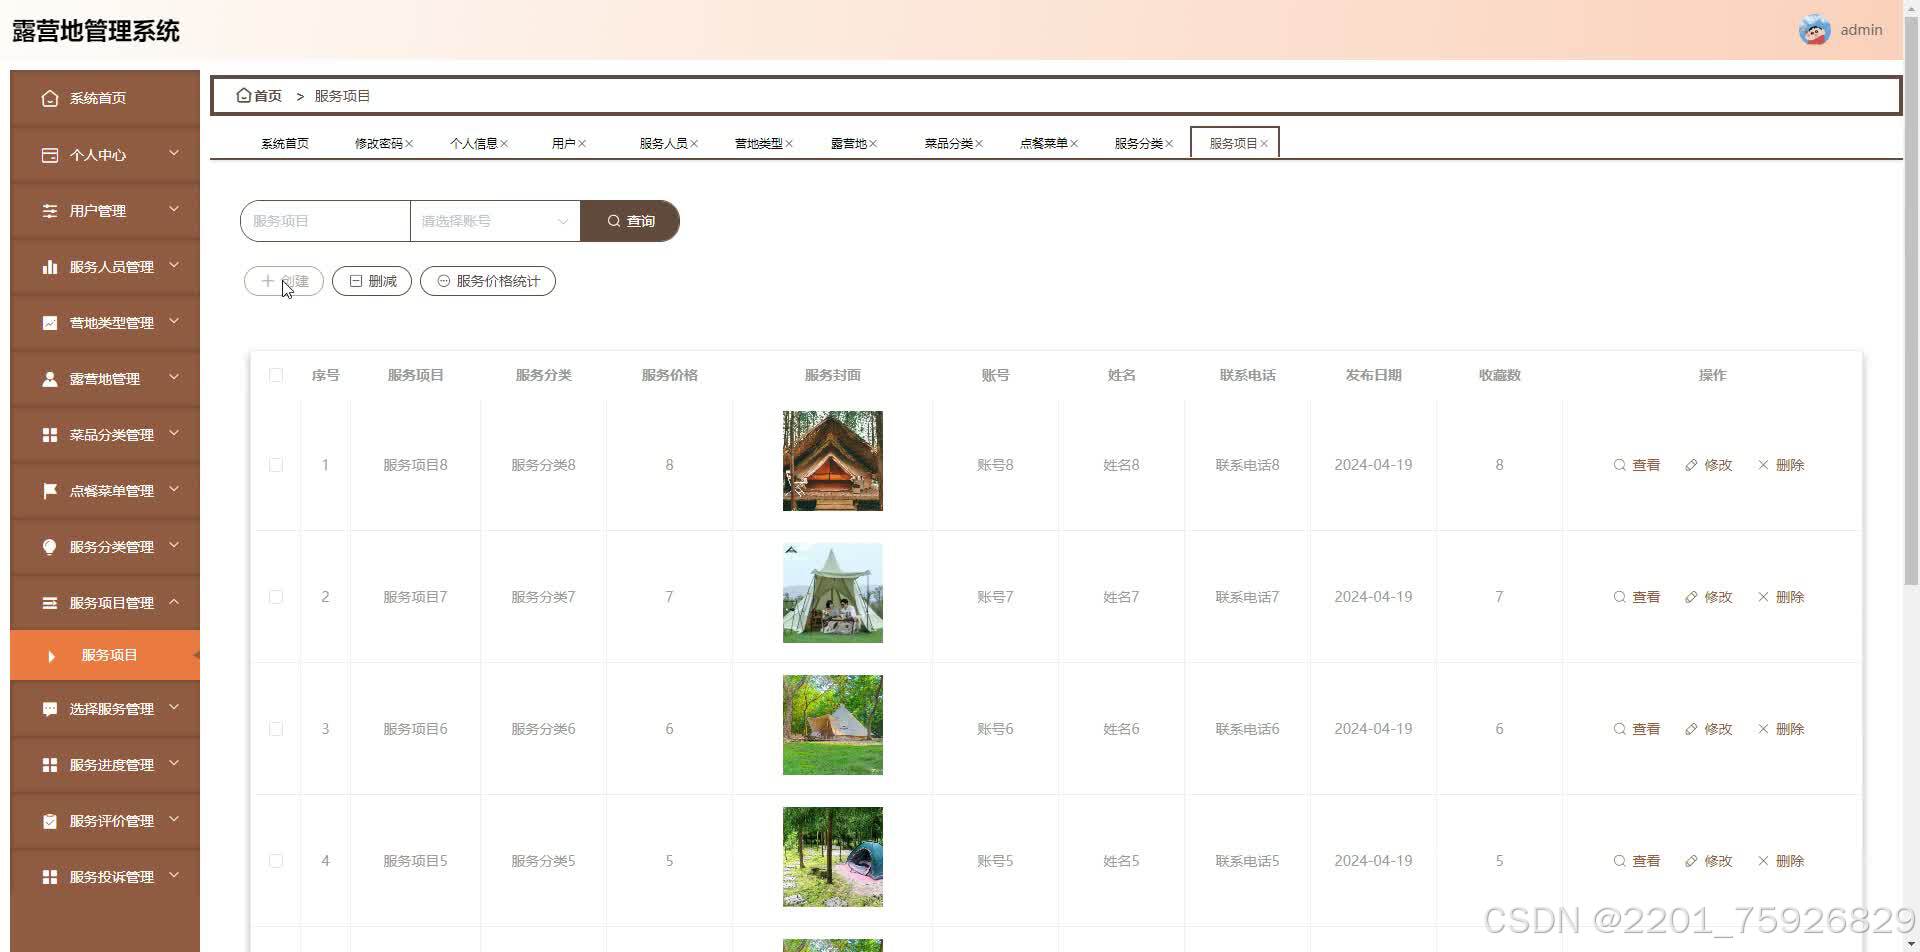Click the 露营地管理 person icon

click(50, 379)
